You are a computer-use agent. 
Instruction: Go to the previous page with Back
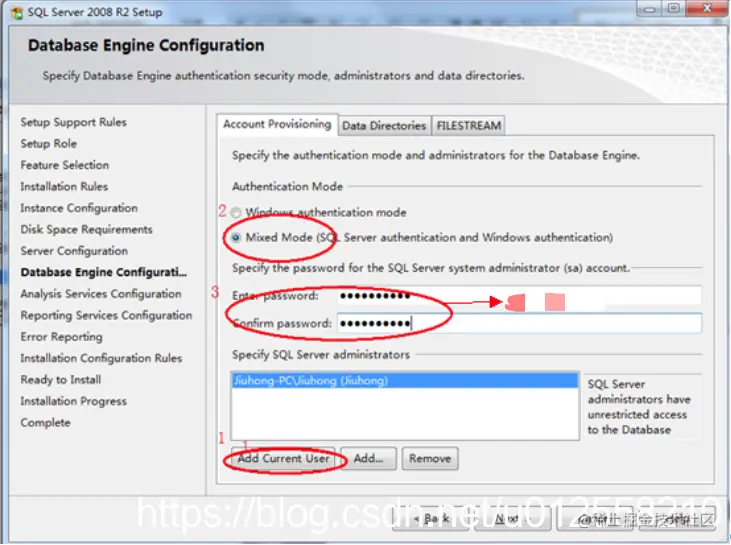pos(430,519)
